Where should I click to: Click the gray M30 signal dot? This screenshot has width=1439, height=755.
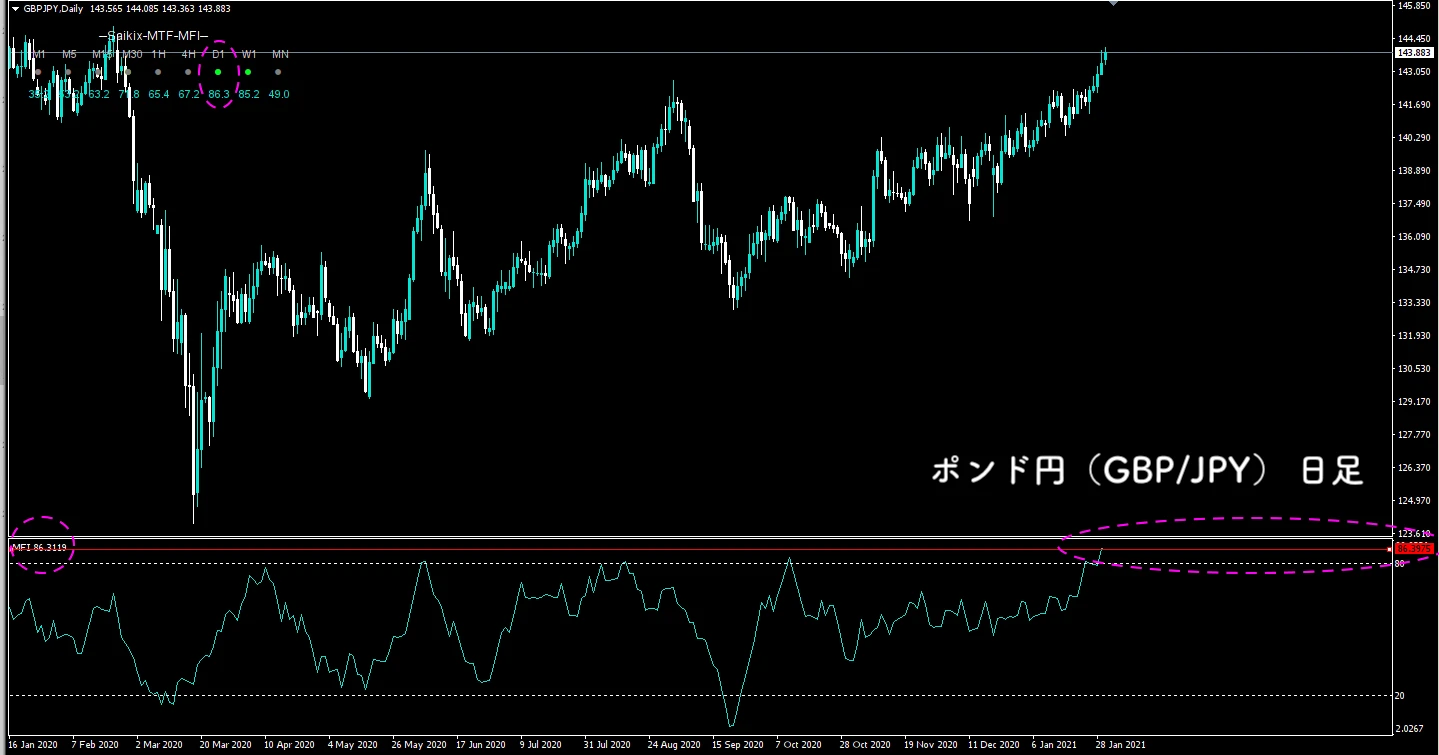128,72
